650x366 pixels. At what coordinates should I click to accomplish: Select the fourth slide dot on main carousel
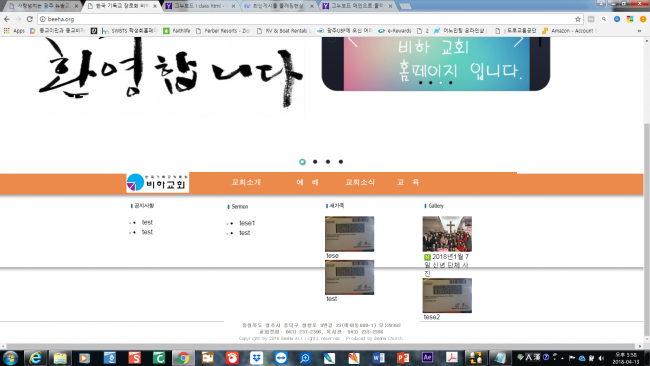(x=341, y=162)
